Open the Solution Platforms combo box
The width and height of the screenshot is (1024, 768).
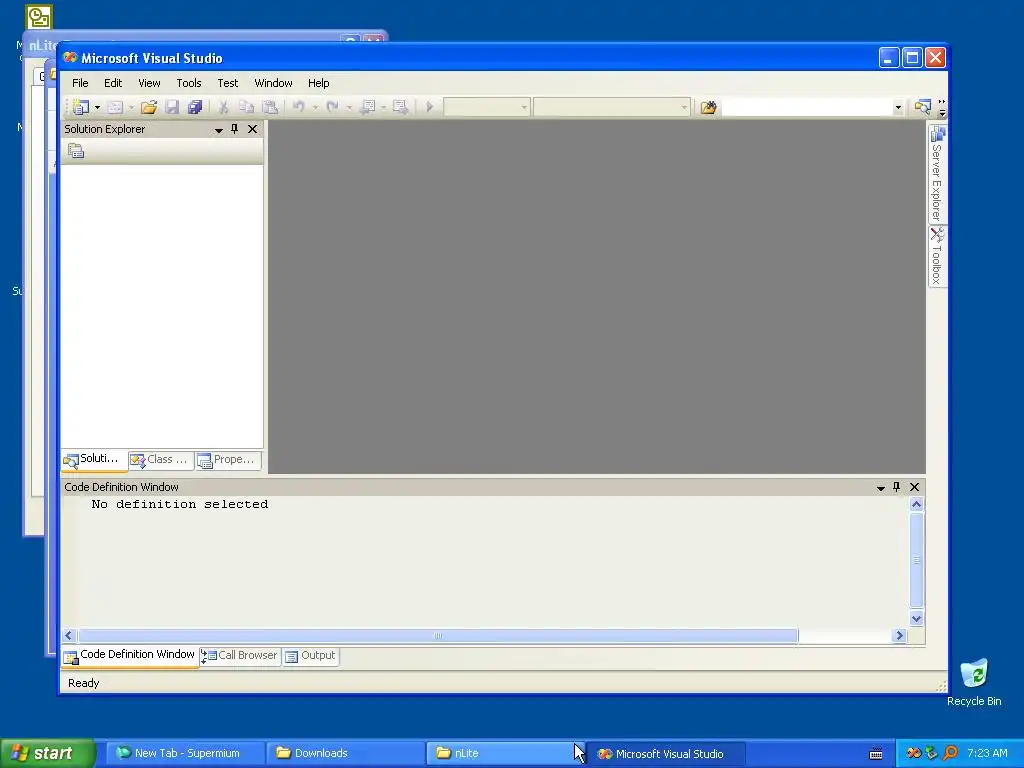[612, 106]
